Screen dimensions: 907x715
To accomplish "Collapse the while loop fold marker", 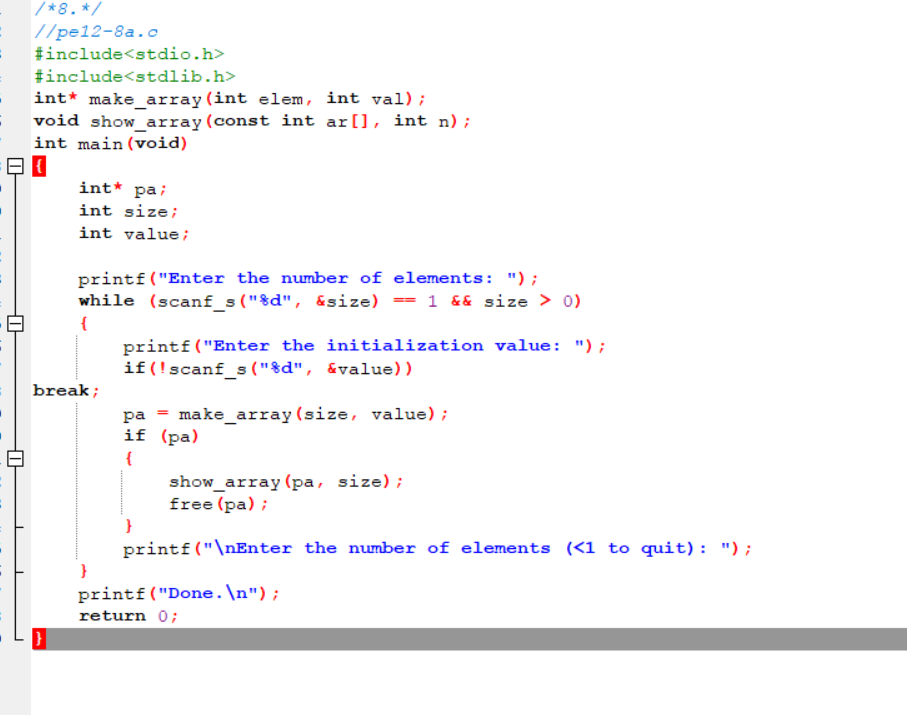I will [x=16, y=323].
